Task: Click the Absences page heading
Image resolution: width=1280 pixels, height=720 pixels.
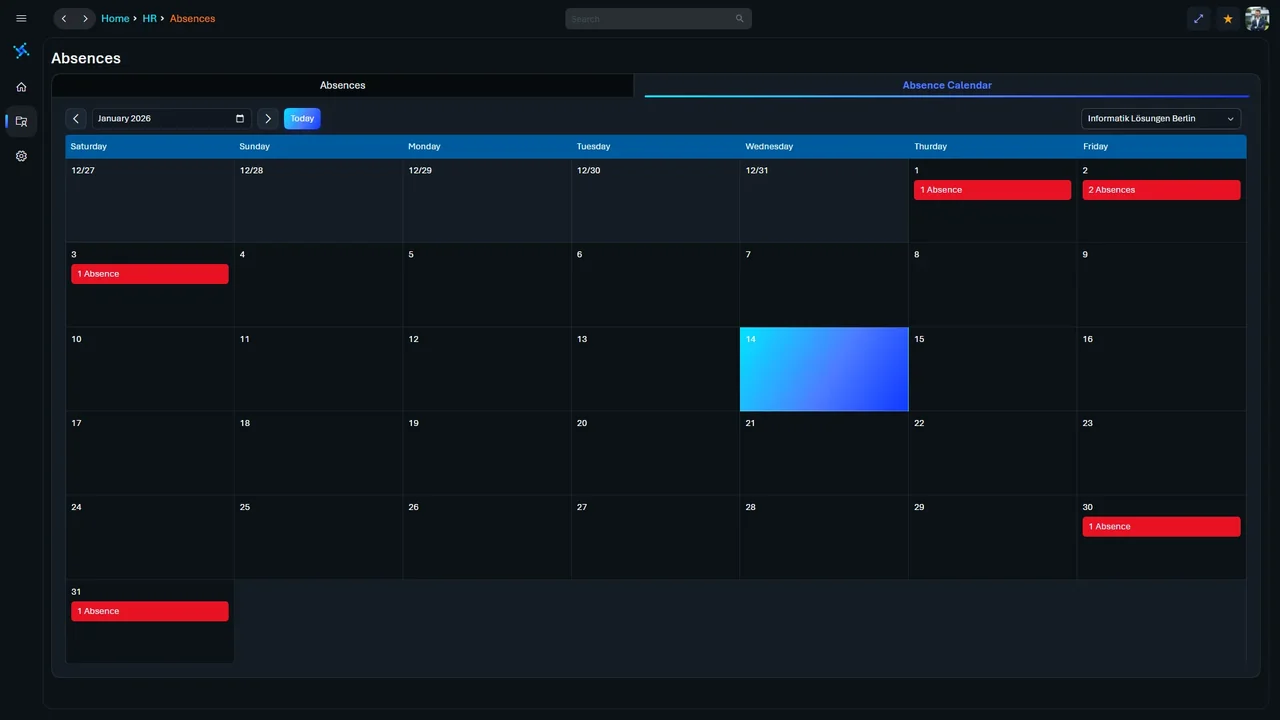Action: click(86, 59)
